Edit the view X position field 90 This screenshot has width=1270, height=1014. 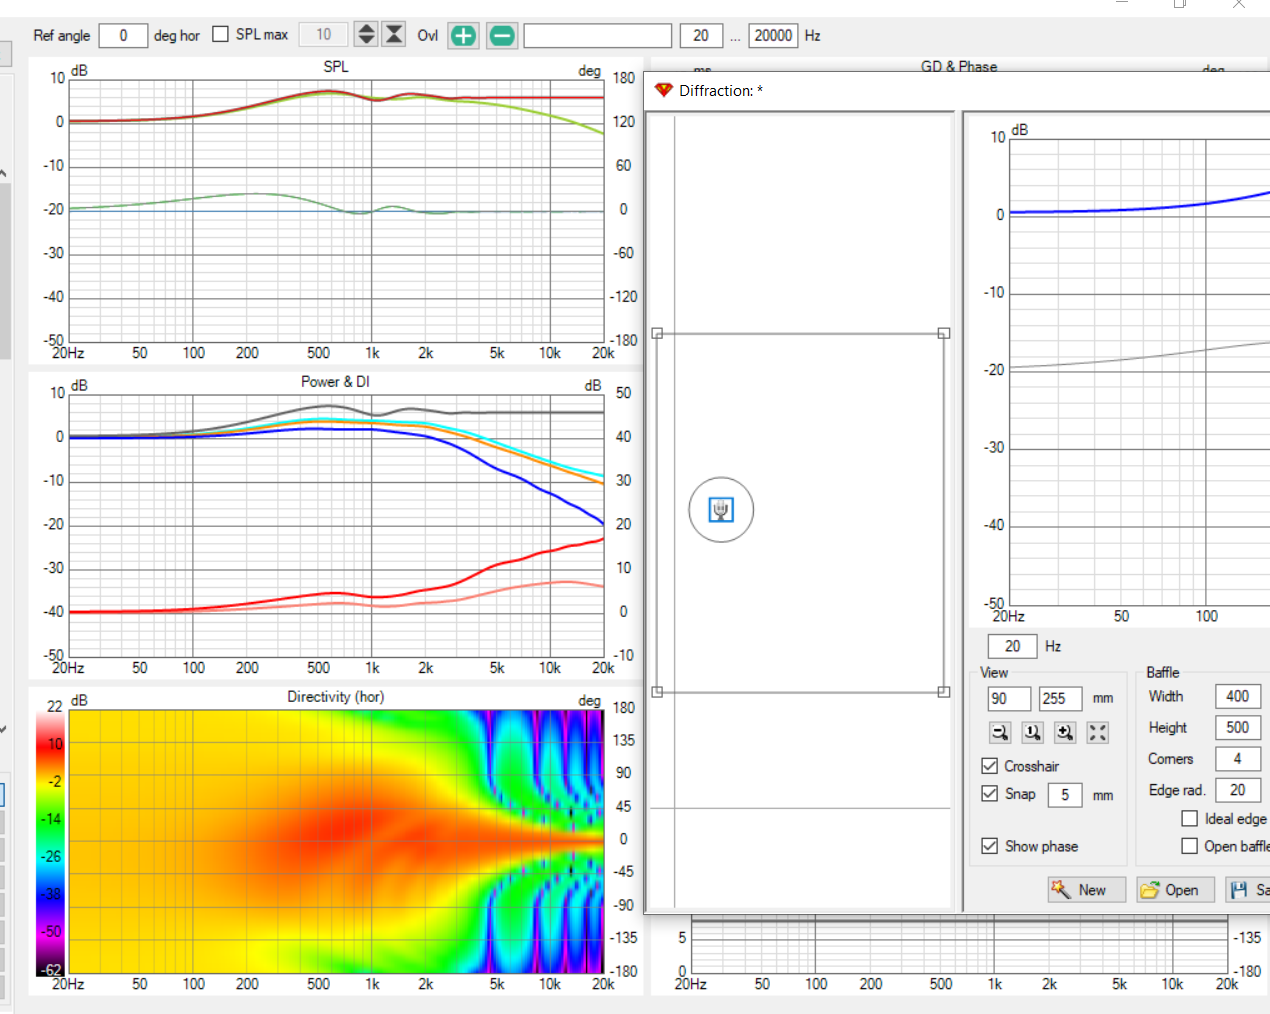point(1009,698)
